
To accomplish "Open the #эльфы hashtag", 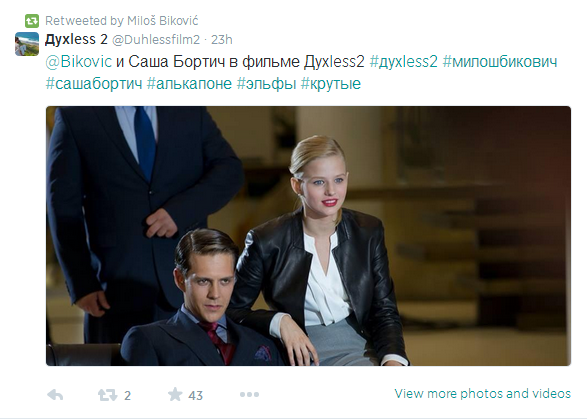I will [267, 84].
